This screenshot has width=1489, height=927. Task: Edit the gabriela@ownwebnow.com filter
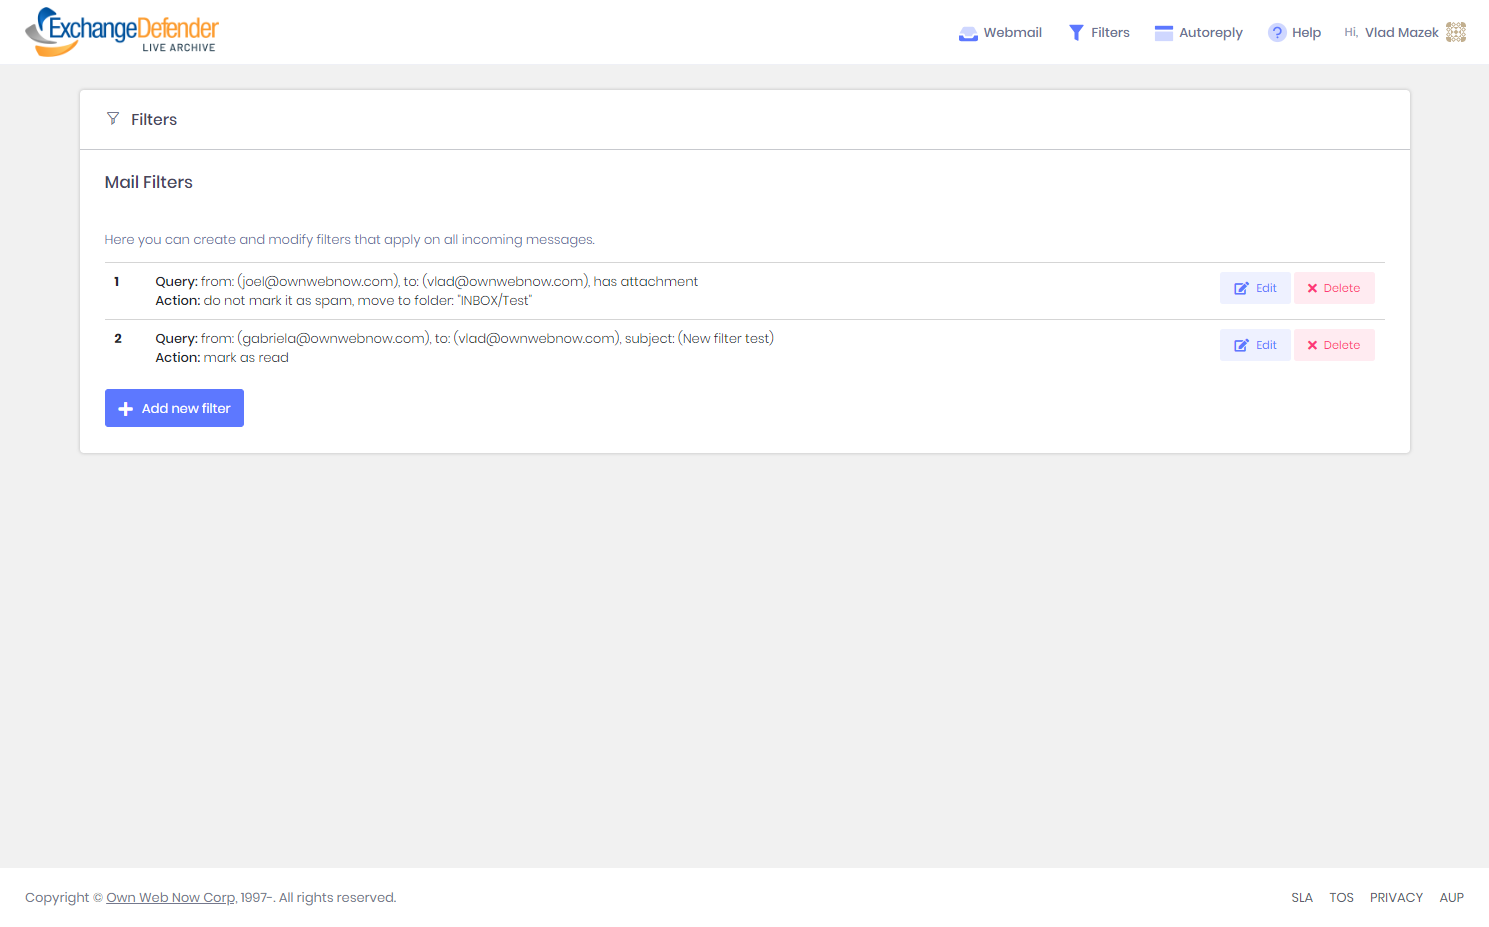1255,345
